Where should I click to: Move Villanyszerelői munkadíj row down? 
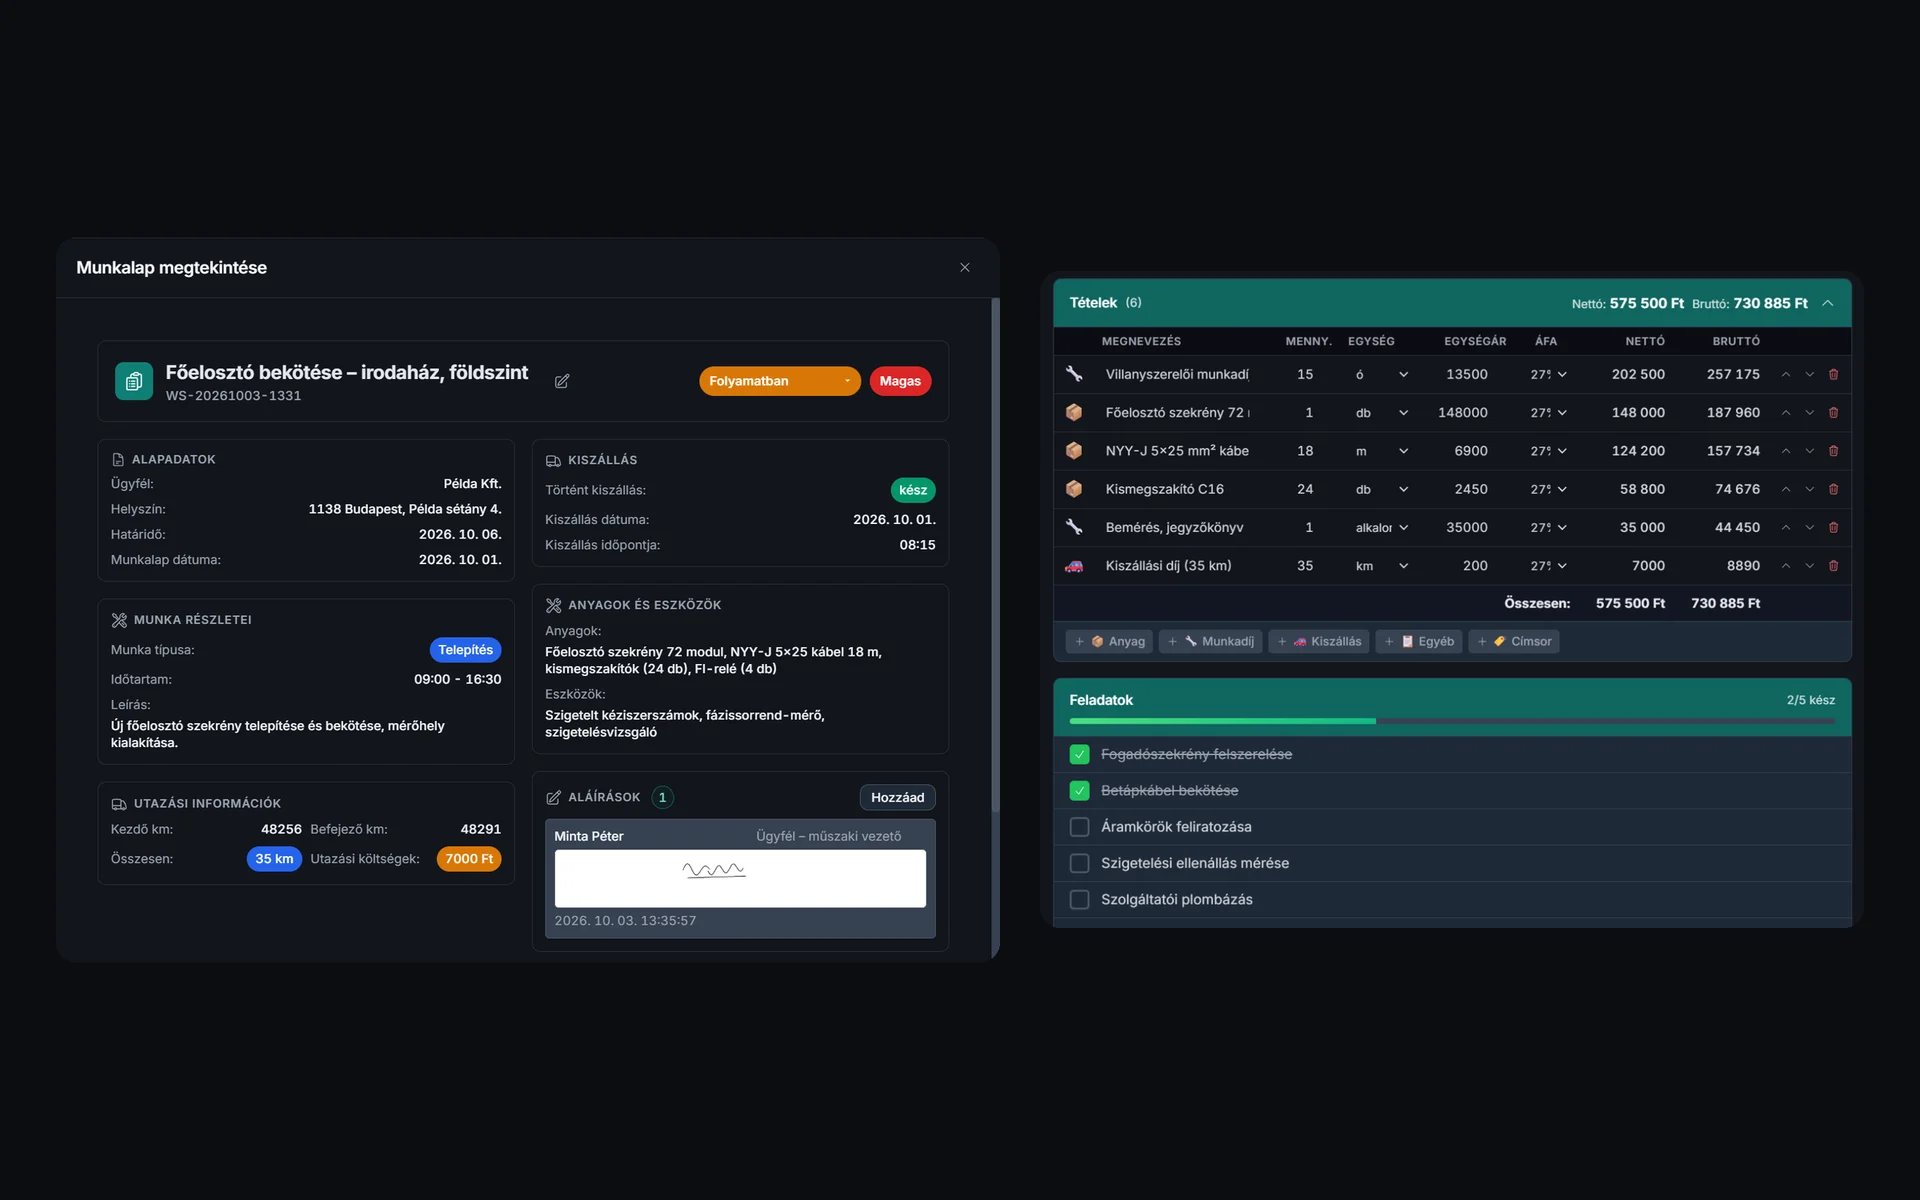1809,374
